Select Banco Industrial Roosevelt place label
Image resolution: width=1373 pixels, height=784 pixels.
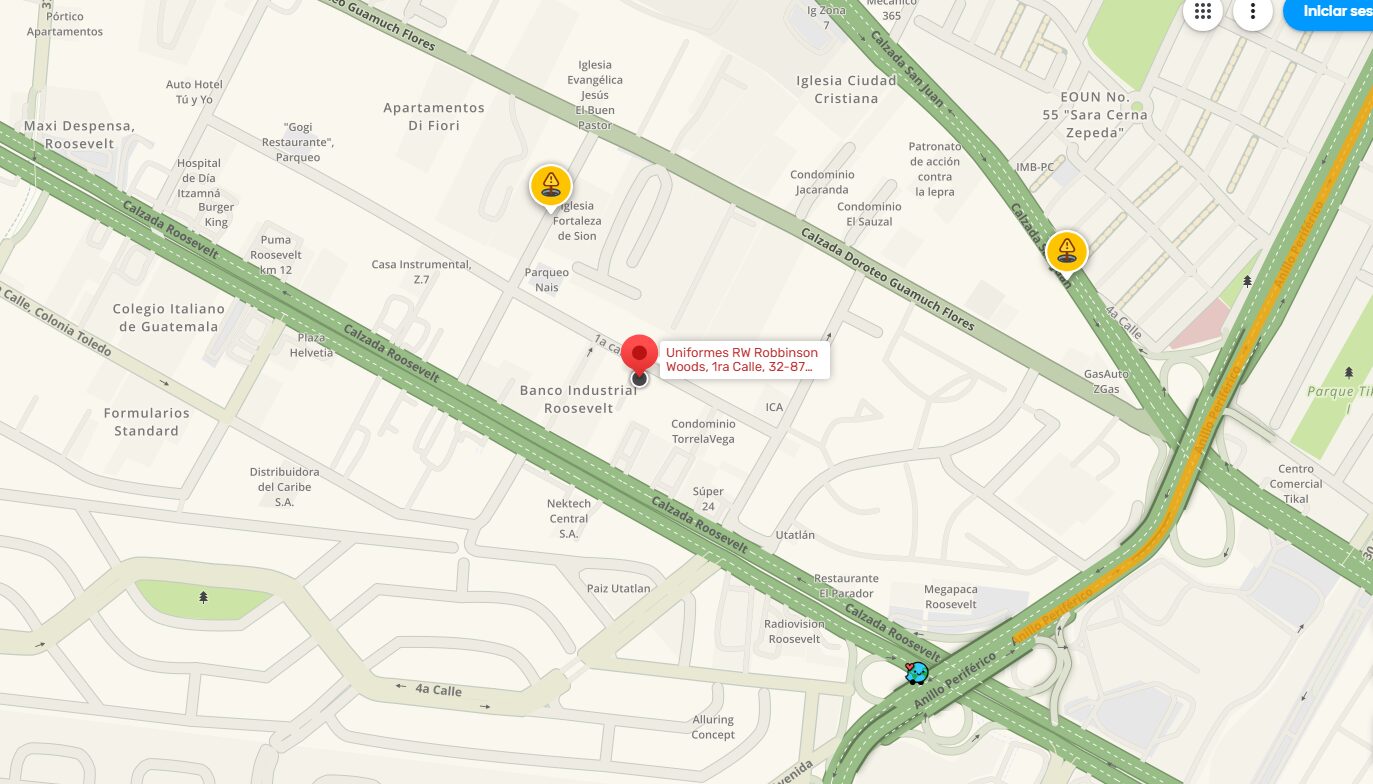[578, 399]
